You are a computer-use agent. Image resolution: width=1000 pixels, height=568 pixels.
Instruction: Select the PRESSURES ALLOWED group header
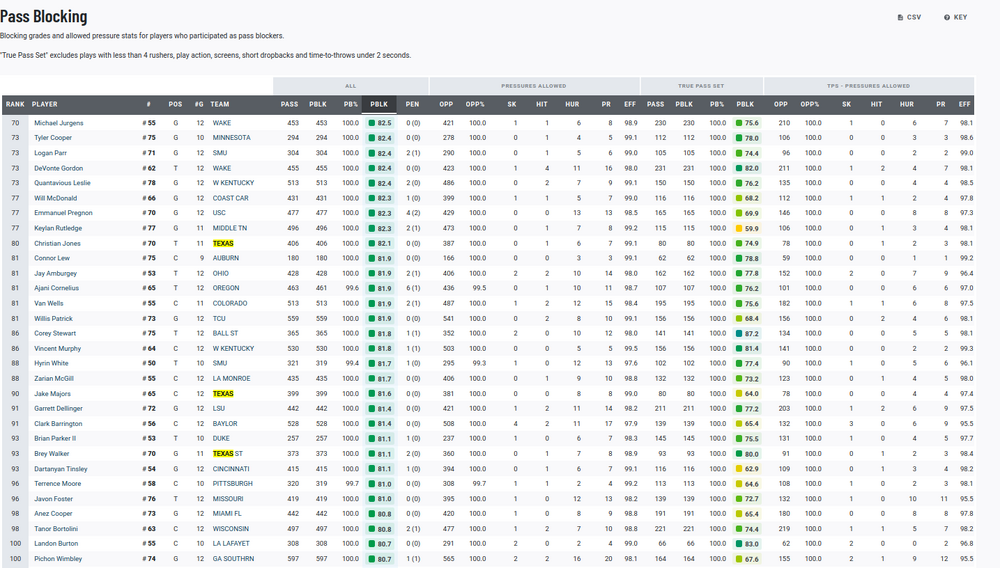click(x=539, y=86)
